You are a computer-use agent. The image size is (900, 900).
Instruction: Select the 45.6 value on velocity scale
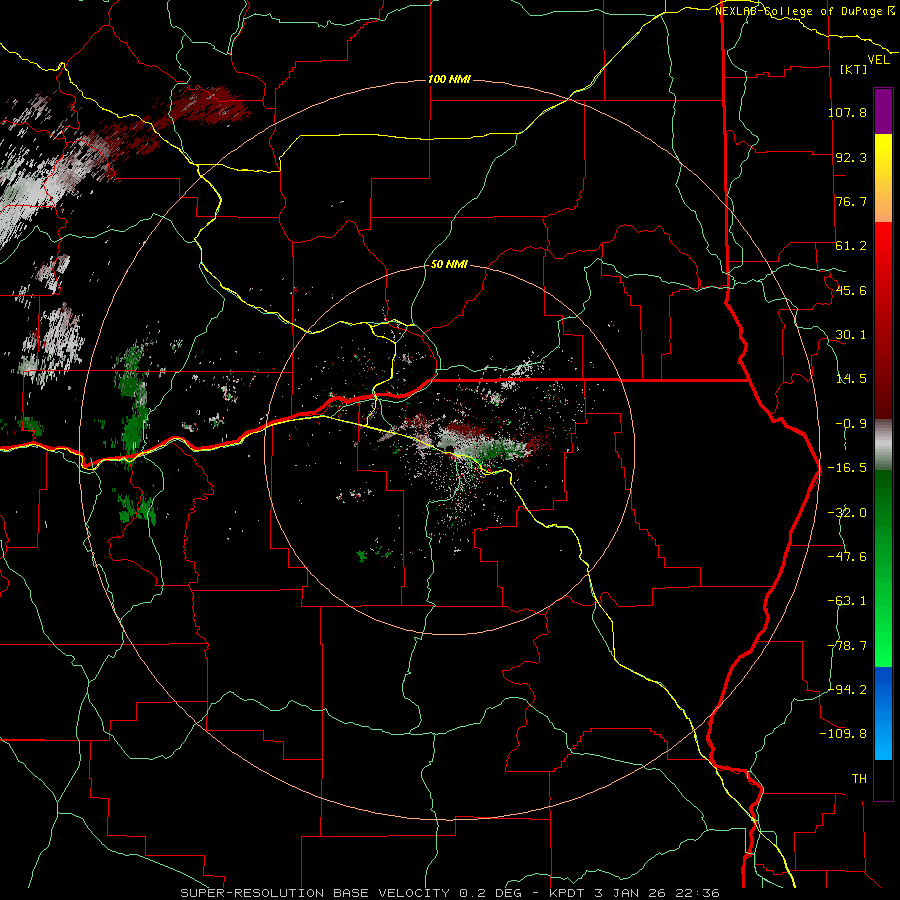tap(851, 290)
